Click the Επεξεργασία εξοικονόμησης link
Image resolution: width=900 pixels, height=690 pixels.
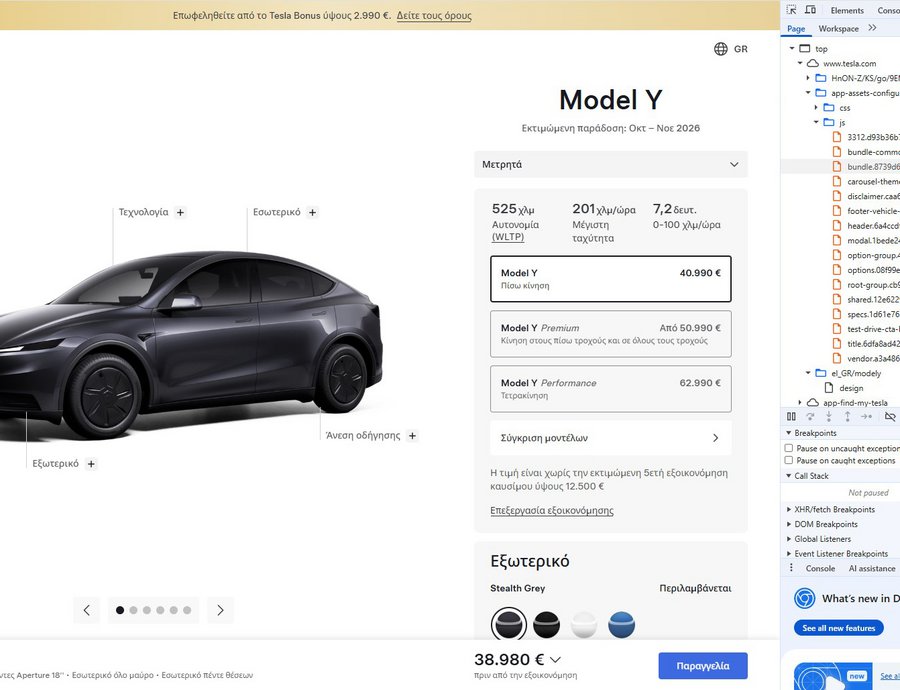tap(552, 510)
